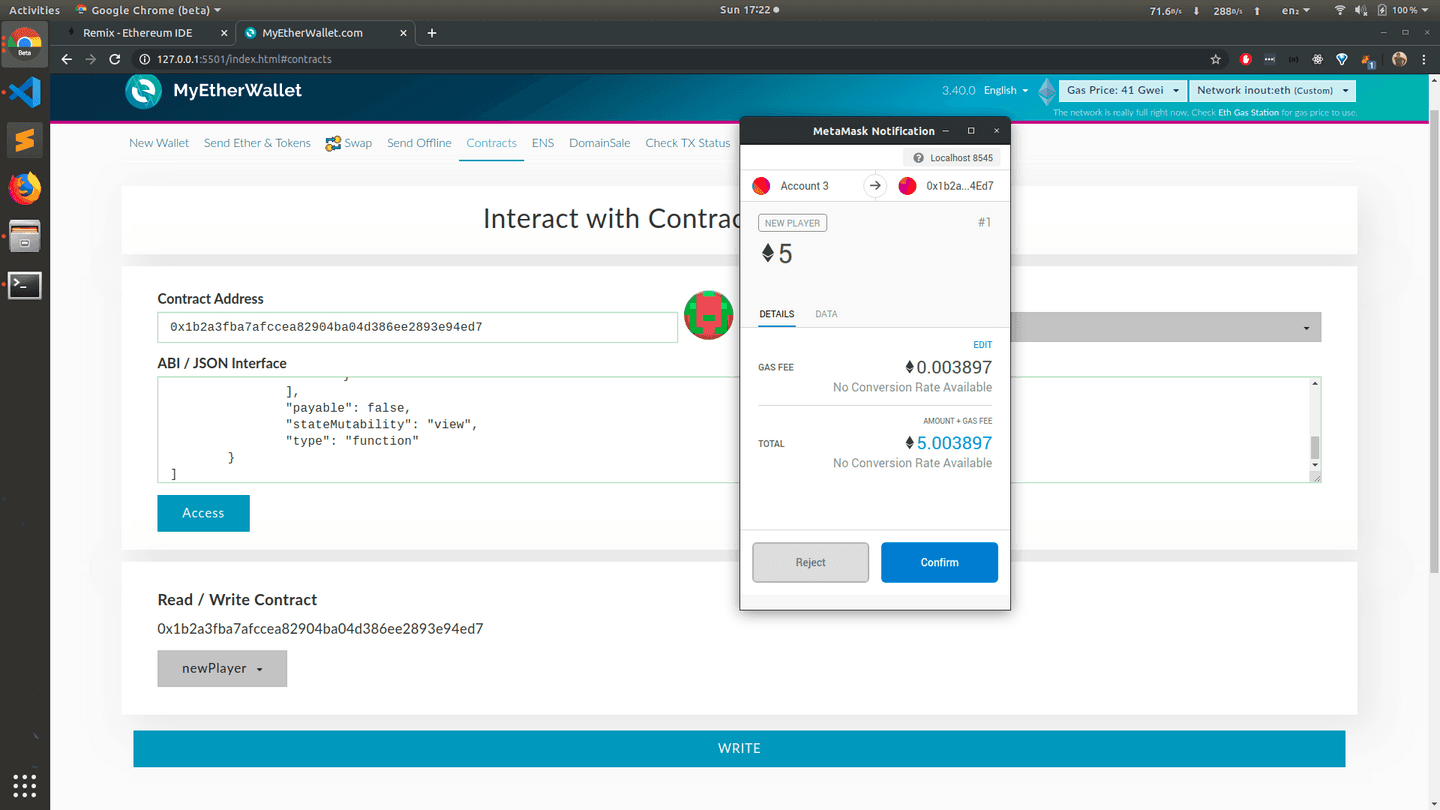Open Check TX Status tab

[x=688, y=143]
